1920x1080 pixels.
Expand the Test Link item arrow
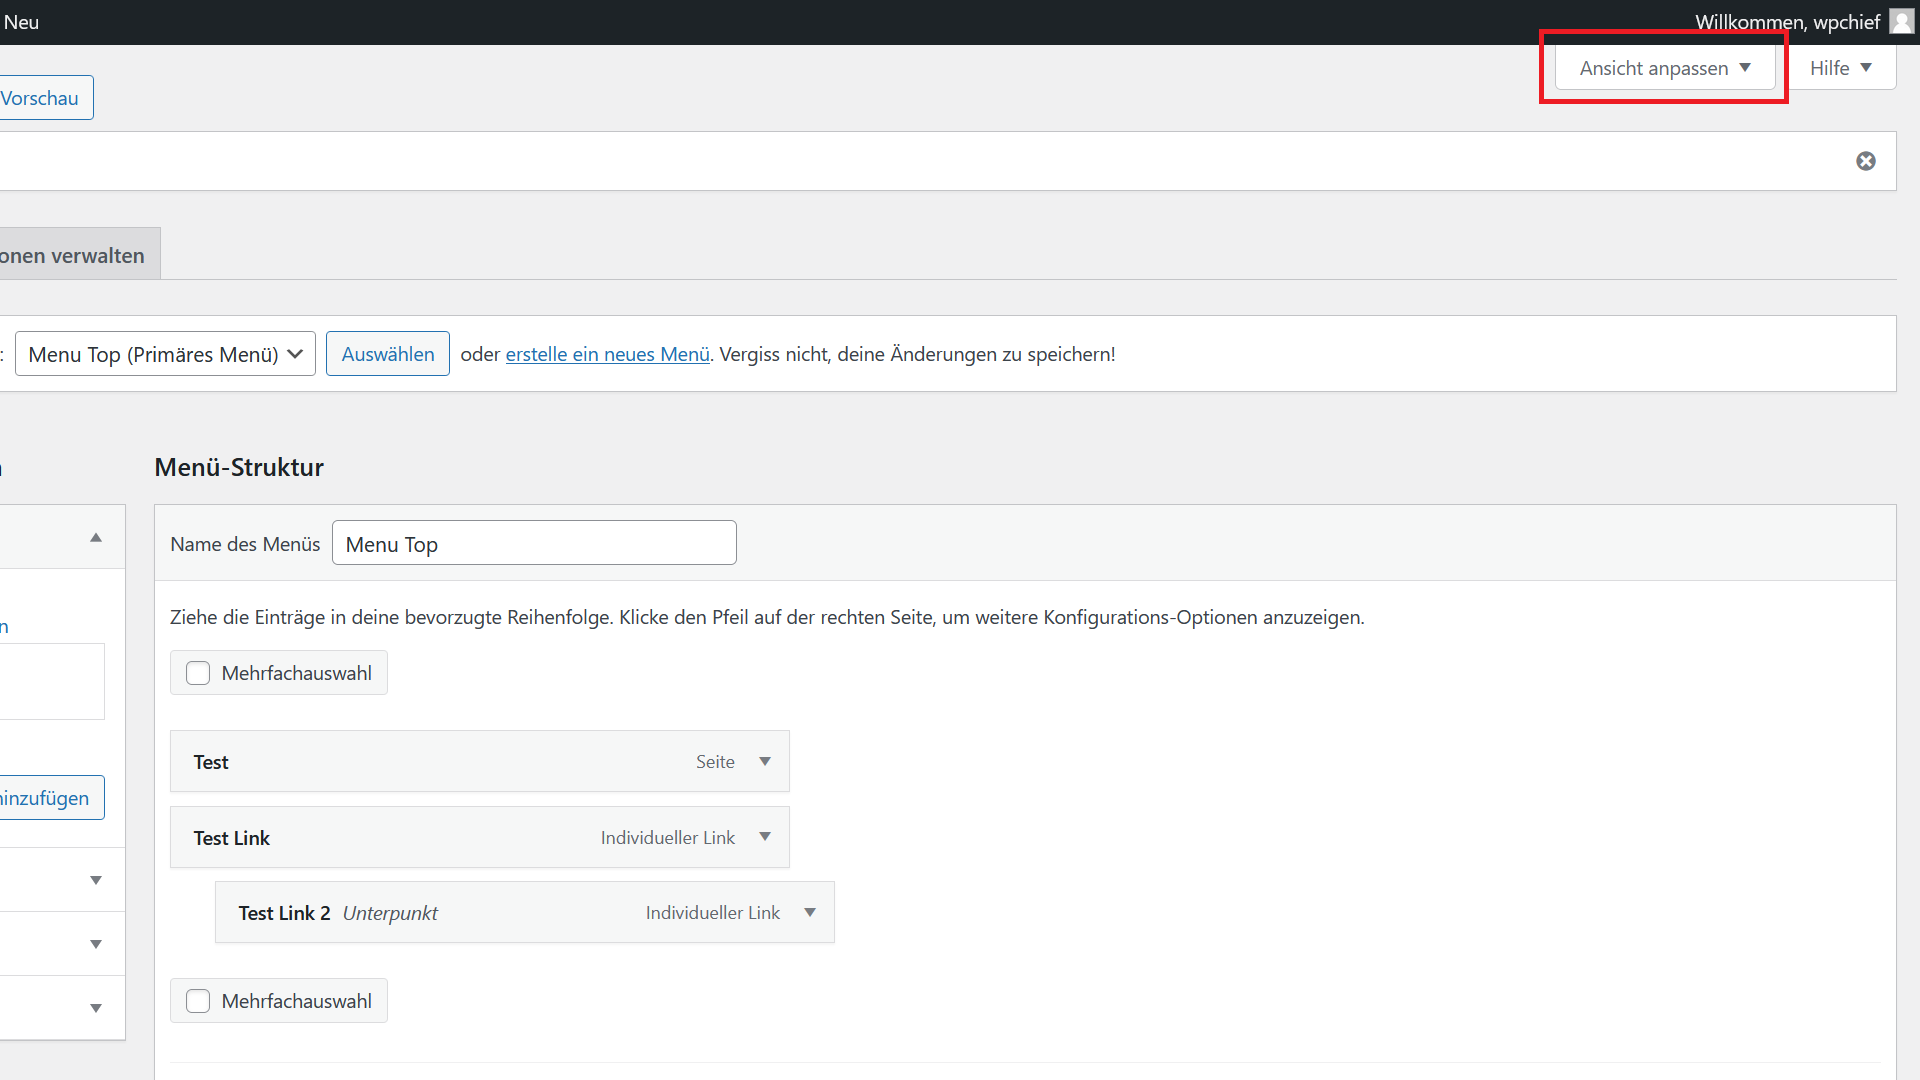click(x=765, y=837)
